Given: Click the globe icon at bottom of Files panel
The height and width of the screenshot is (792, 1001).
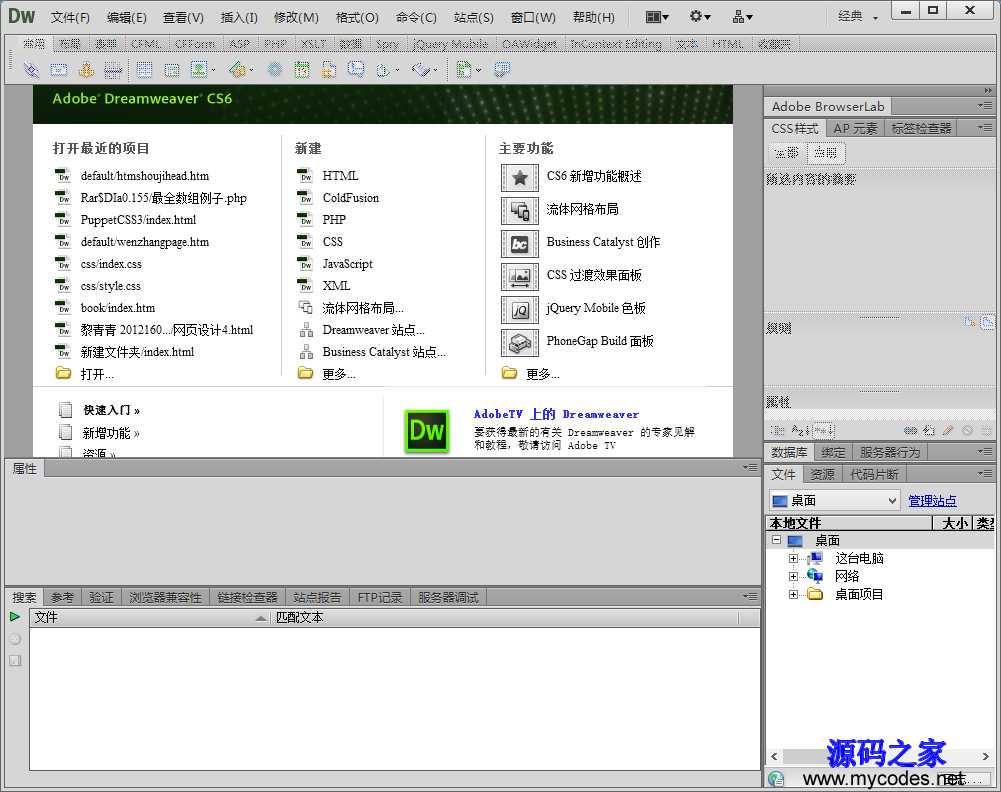Looking at the screenshot, I should coord(776,778).
